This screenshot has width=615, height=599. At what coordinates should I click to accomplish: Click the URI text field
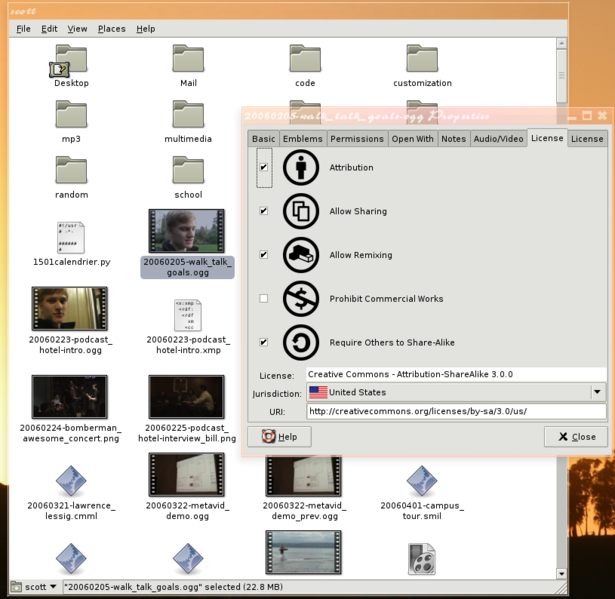[456, 411]
